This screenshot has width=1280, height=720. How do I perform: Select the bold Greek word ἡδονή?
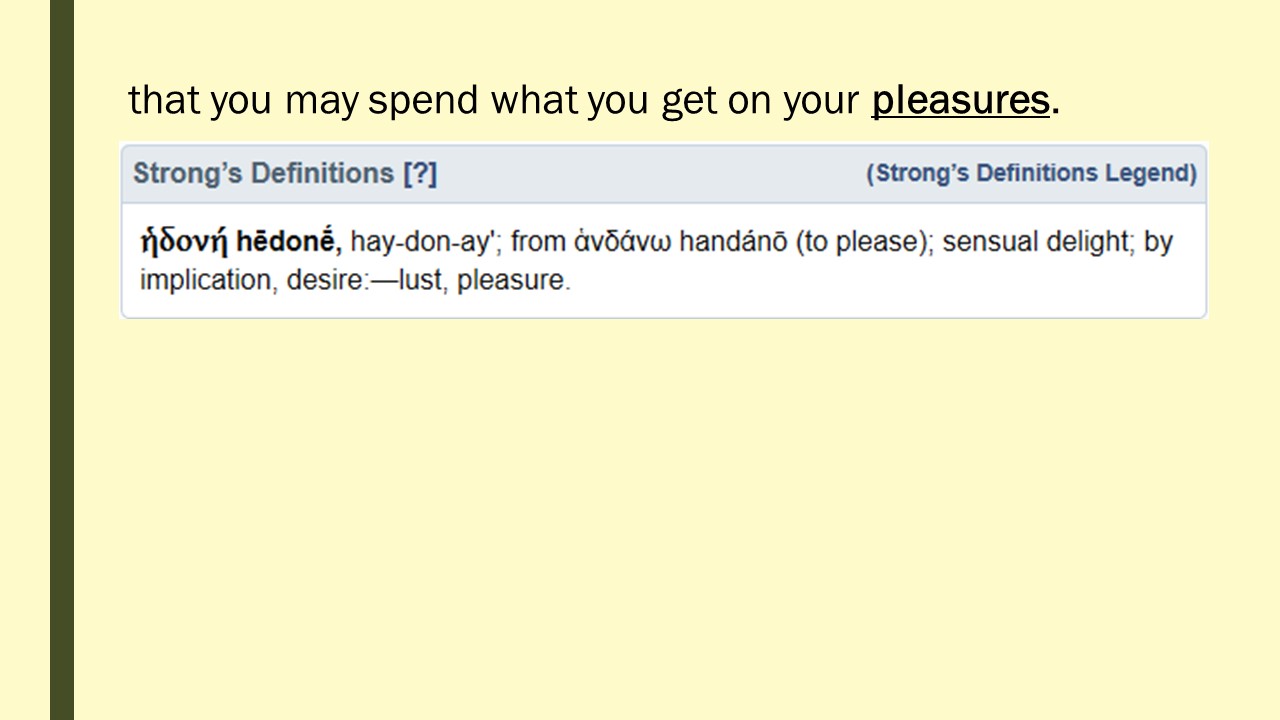183,243
